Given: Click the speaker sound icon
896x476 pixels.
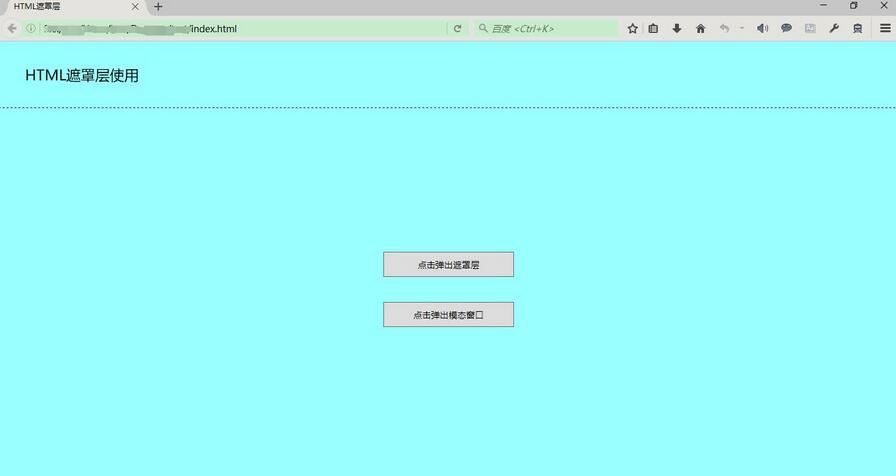Looking at the screenshot, I should coord(762,29).
